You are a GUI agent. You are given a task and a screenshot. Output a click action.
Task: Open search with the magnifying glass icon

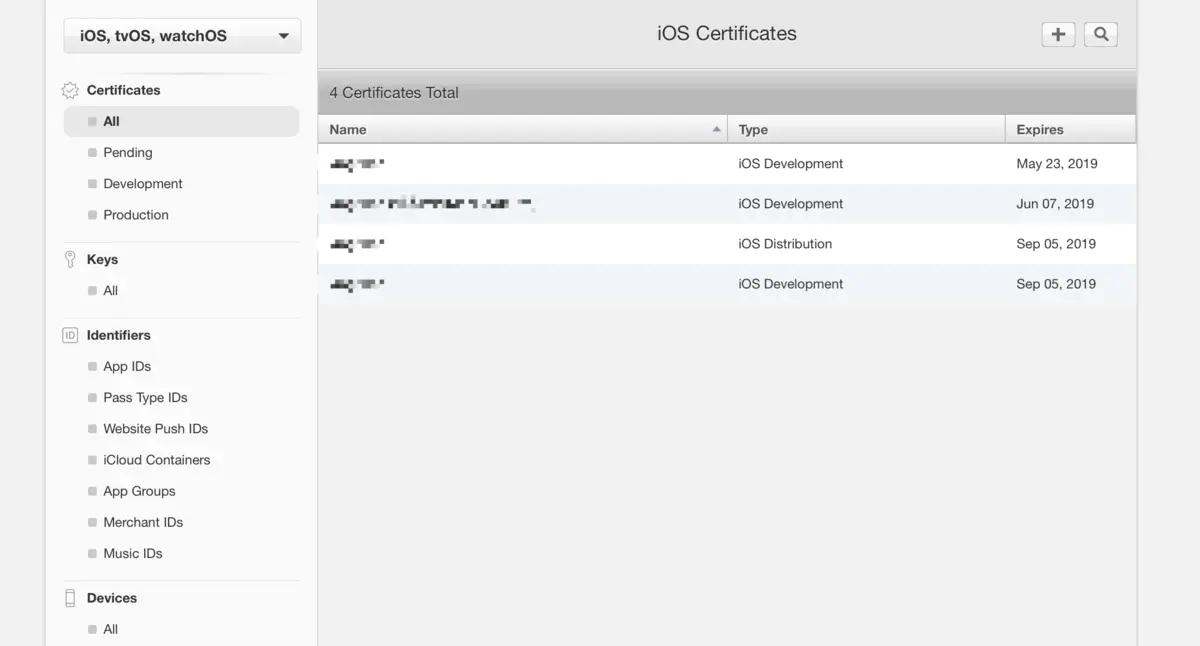pyautogui.click(x=1101, y=34)
